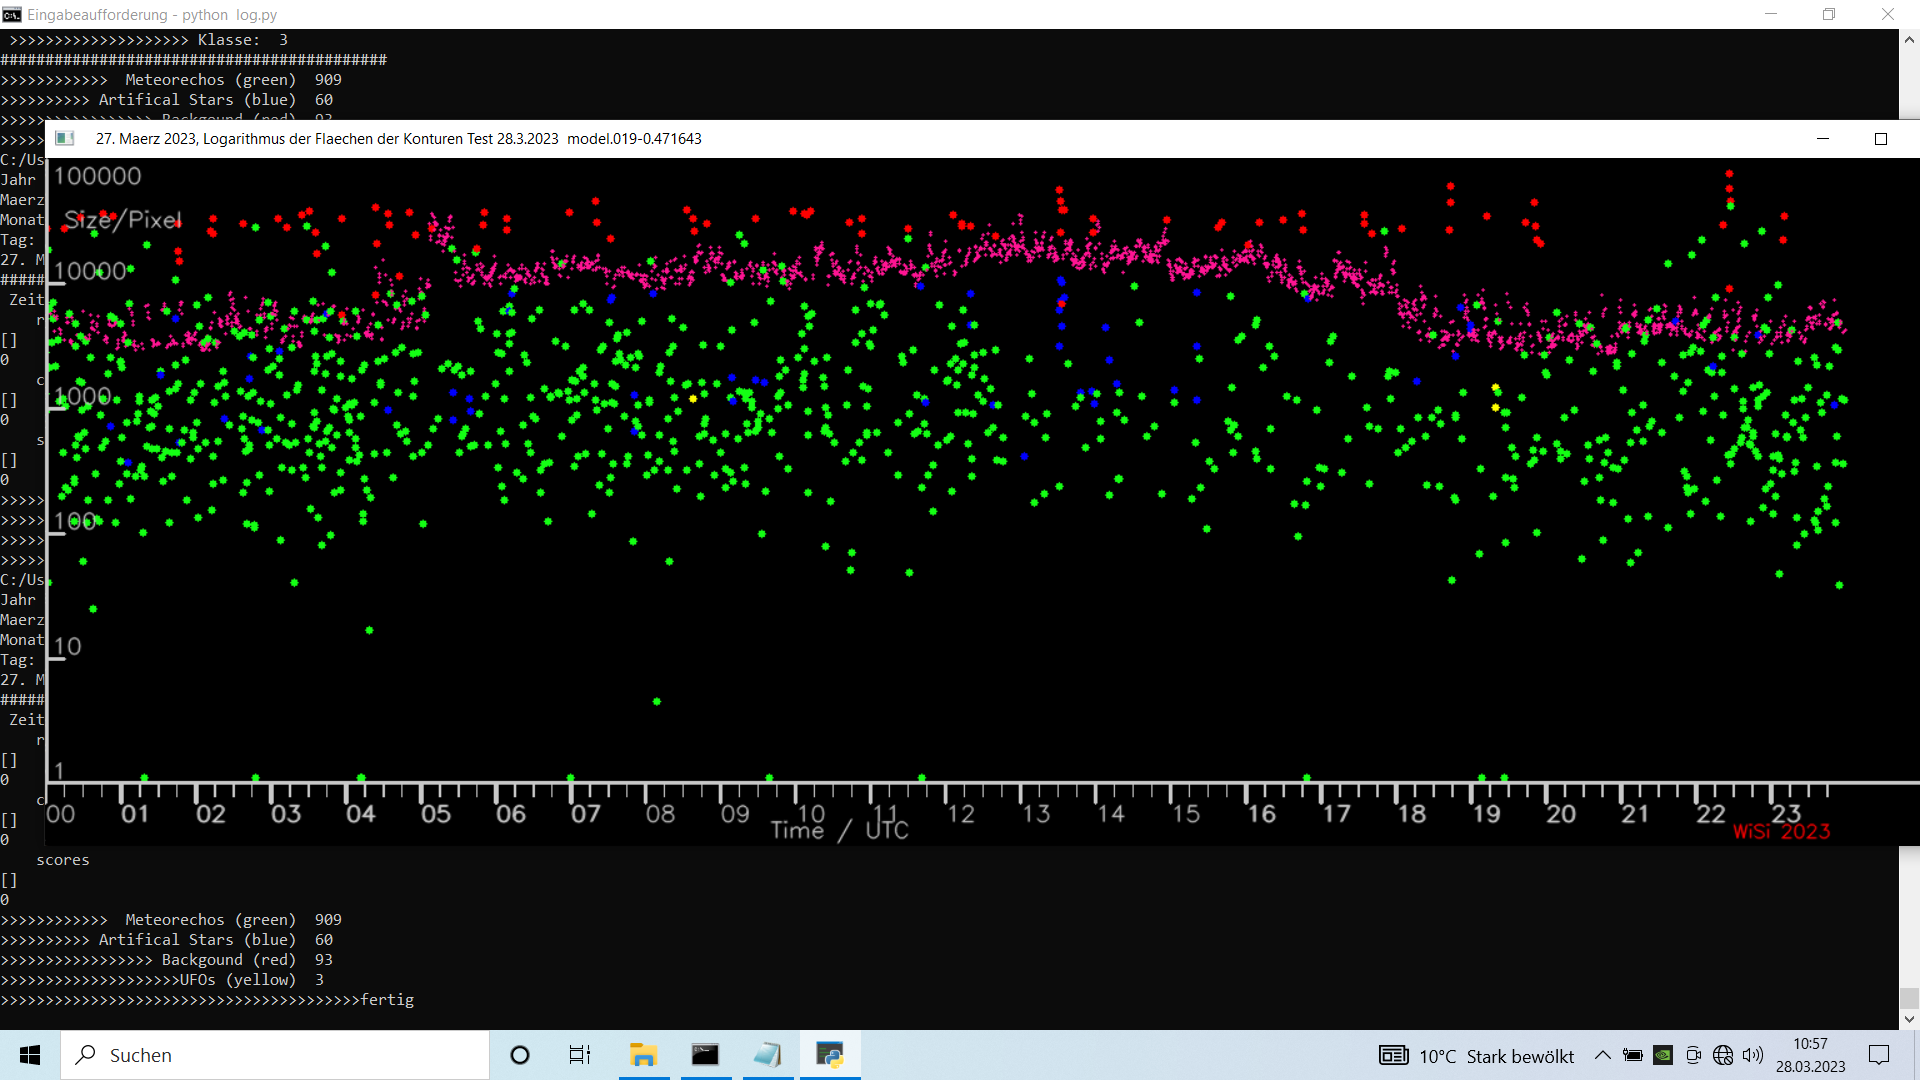The image size is (1920, 1080).
Task: Click the plot window title text
Action: click(x=399, y=139)
